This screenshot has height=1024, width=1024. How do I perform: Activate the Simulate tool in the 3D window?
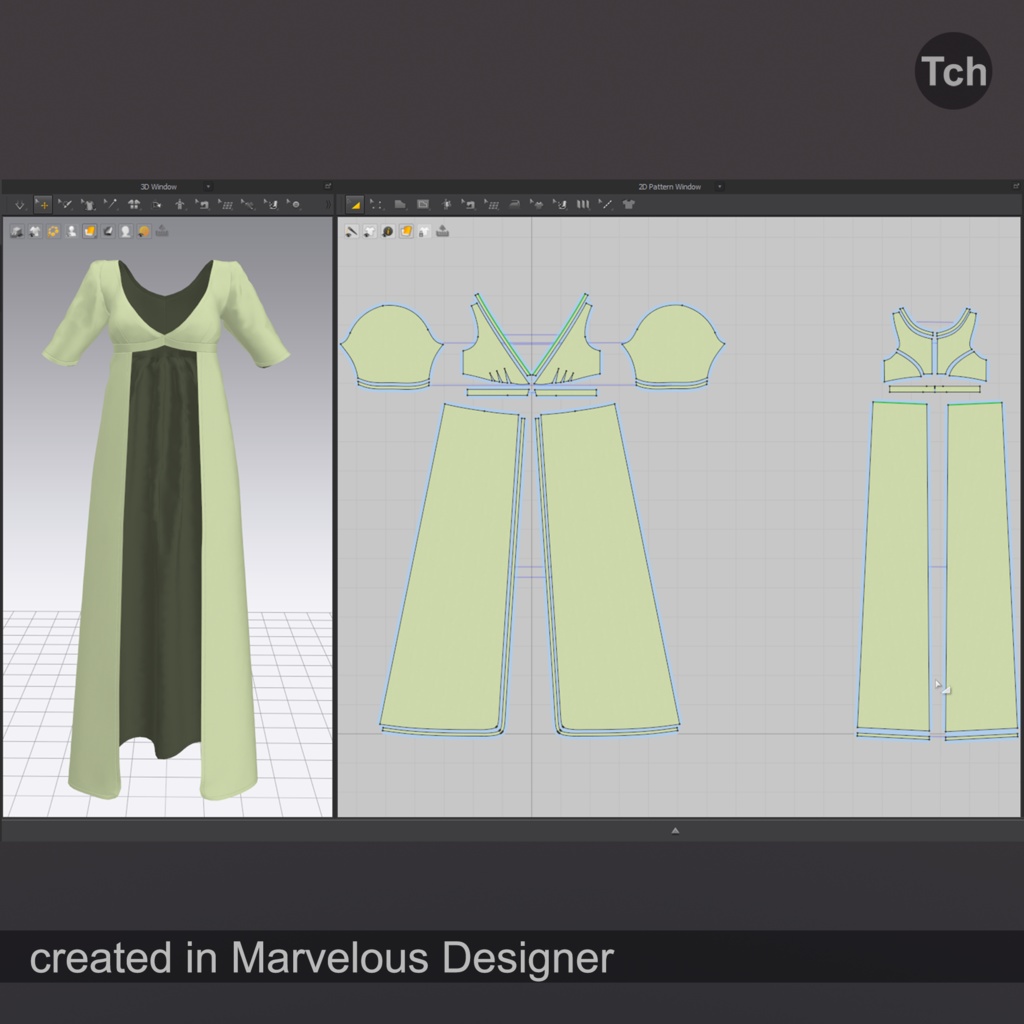tap(20, 203)
